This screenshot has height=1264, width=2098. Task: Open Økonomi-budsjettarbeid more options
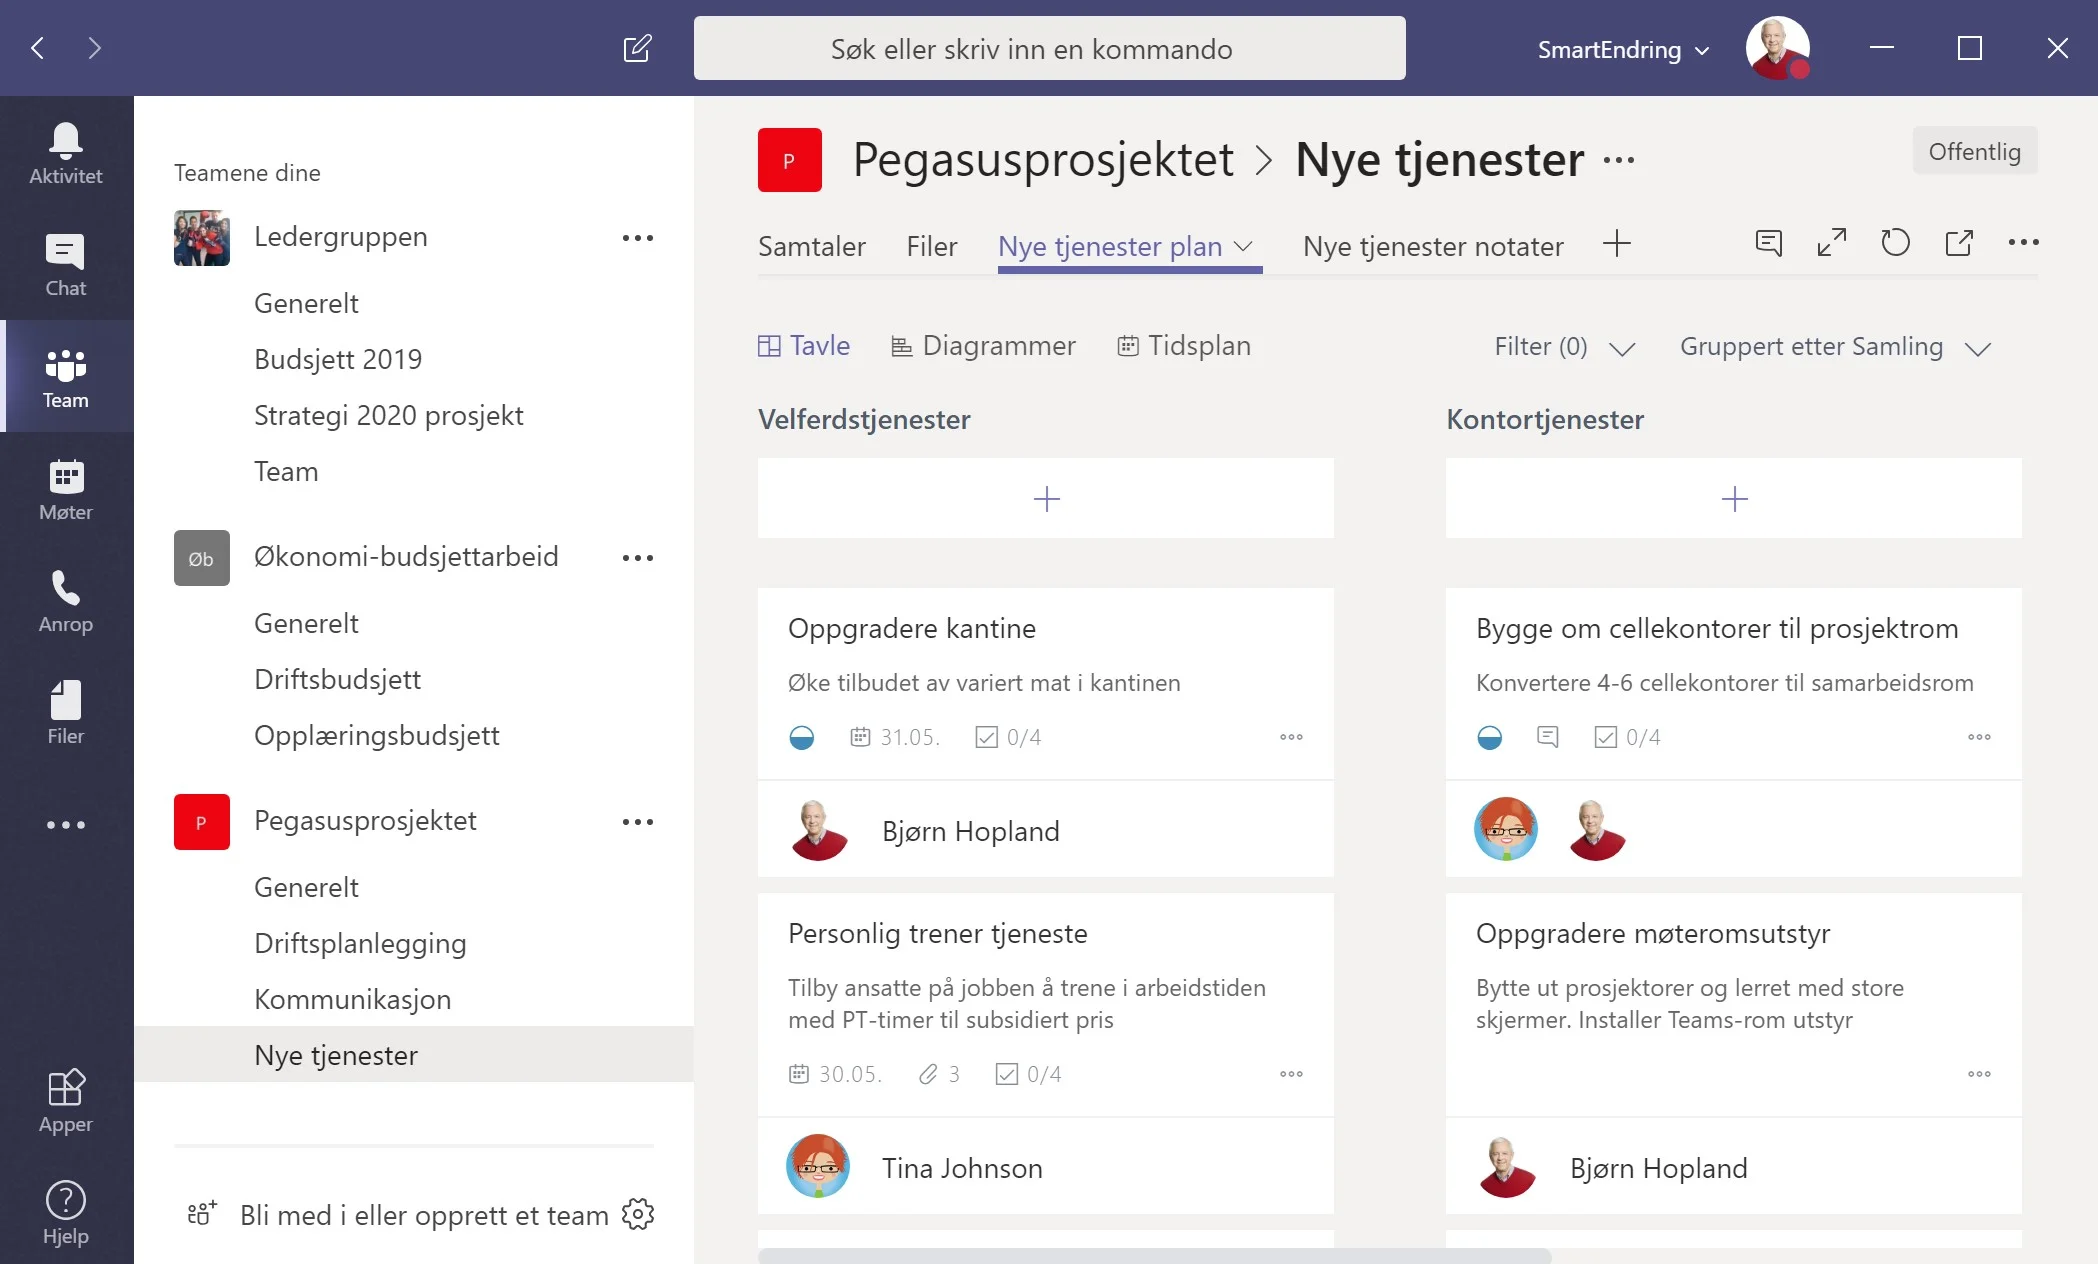[637, 558]
